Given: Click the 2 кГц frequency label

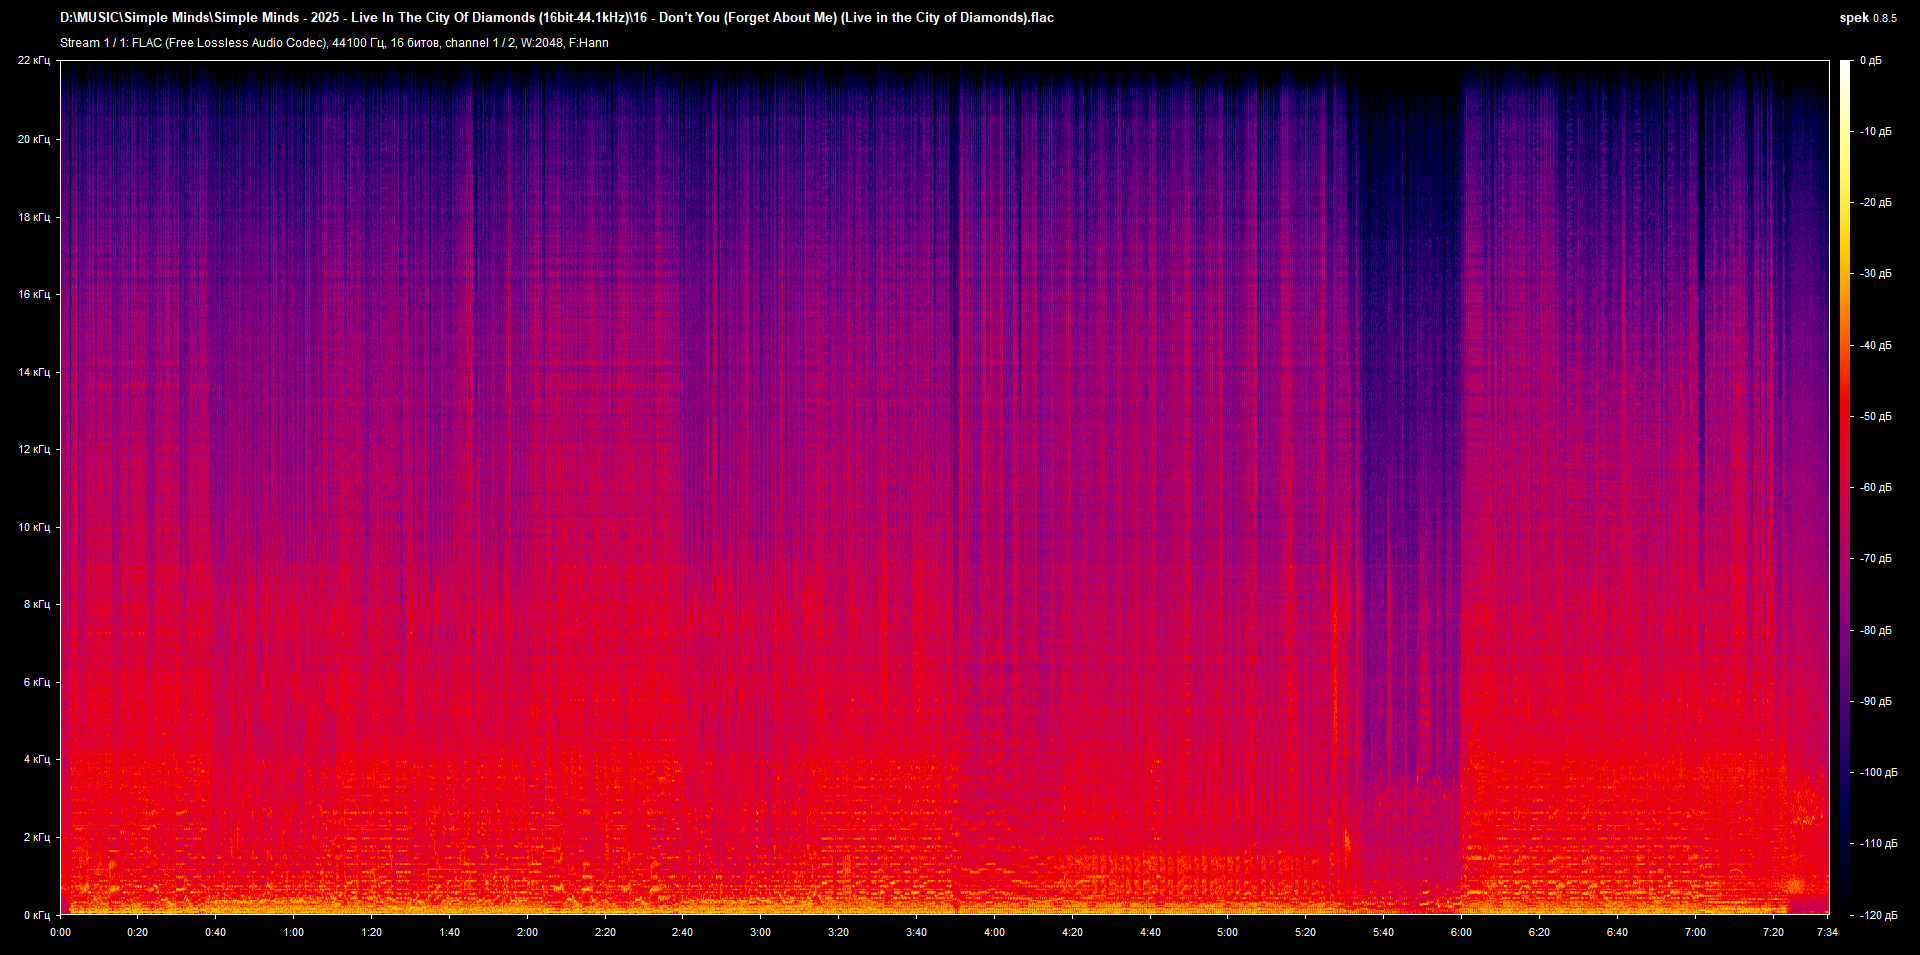Looking at the screenshot, I should coord(37,838).
